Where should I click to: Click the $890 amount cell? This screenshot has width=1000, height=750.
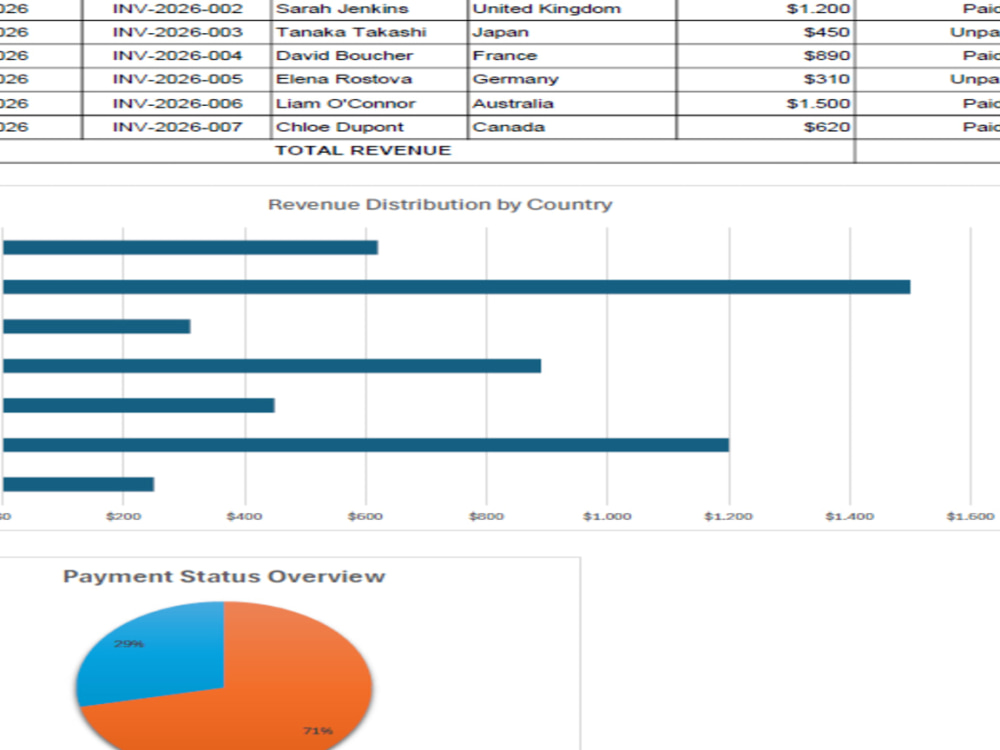765,55
